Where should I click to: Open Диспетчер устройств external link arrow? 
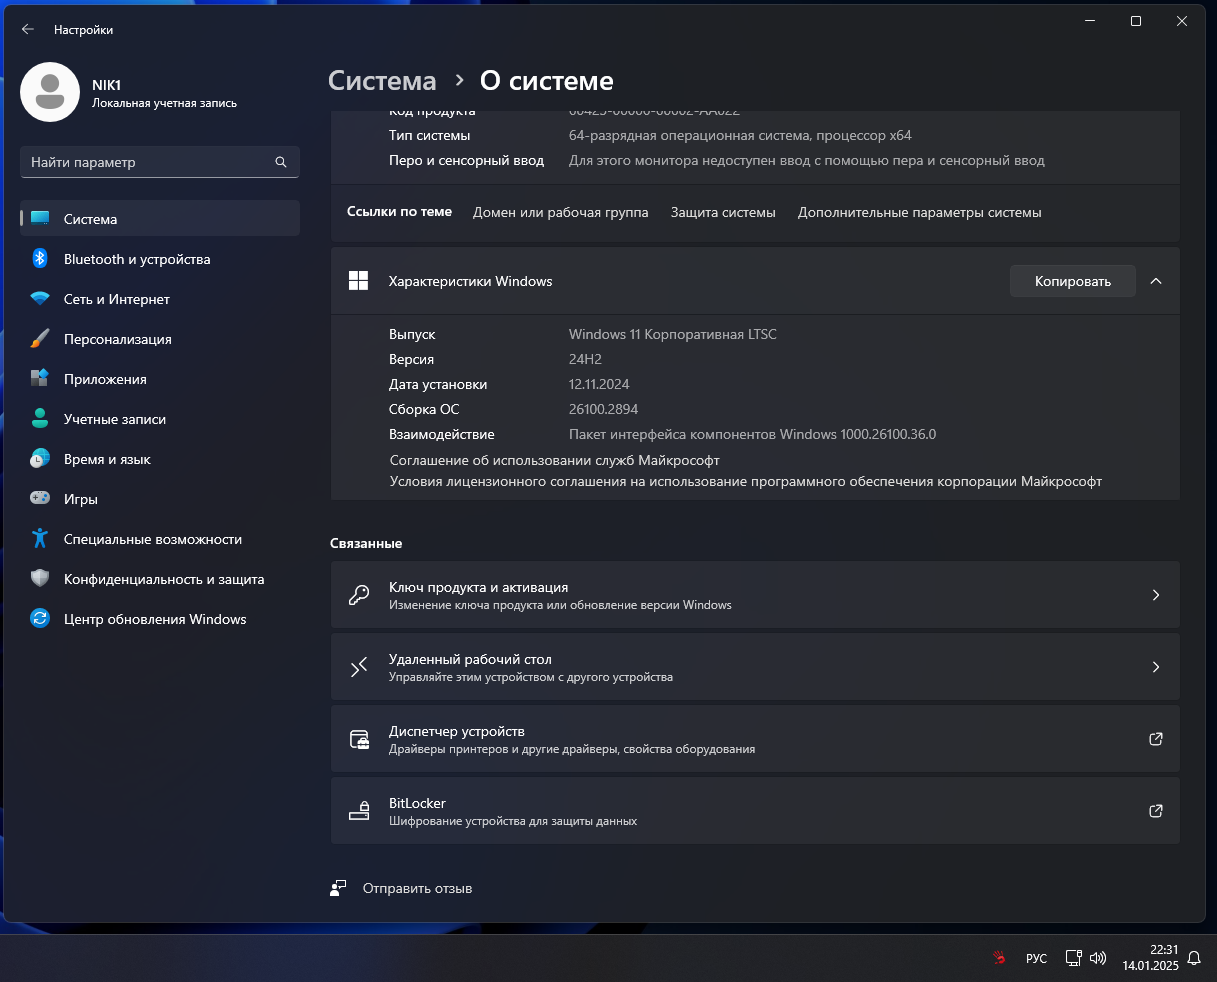(1156, 739)
